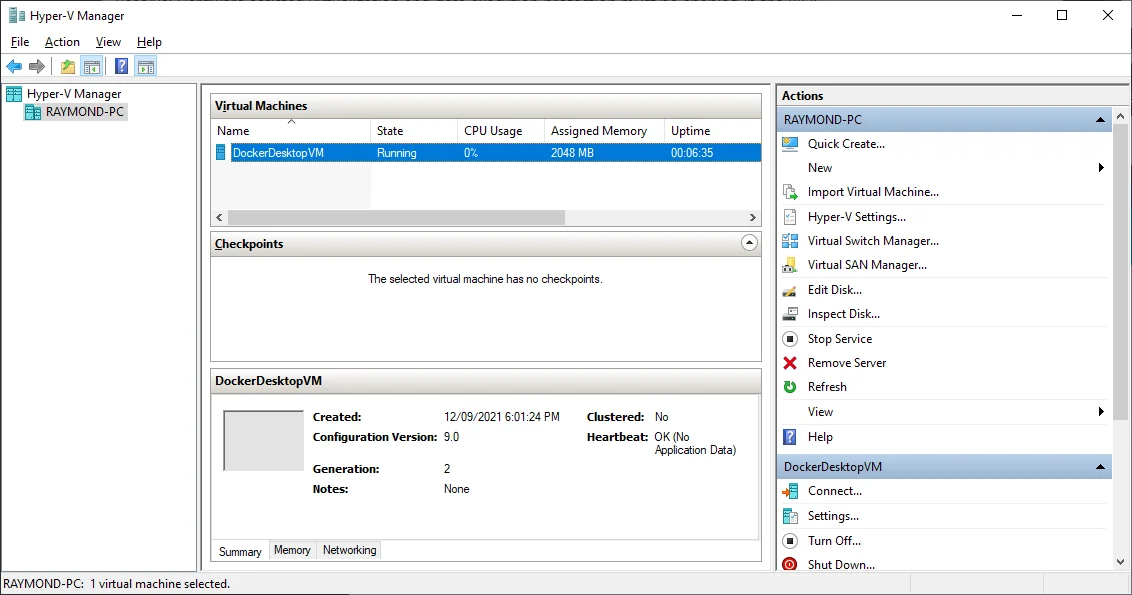The image size is (1132, 595).
Task: Switch to the Memory tab
Action: pos(292,550)
